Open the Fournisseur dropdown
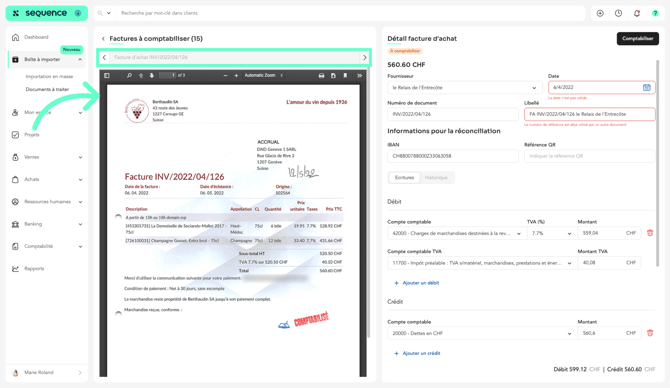This screenshot has width=670, height=388. 464,88
